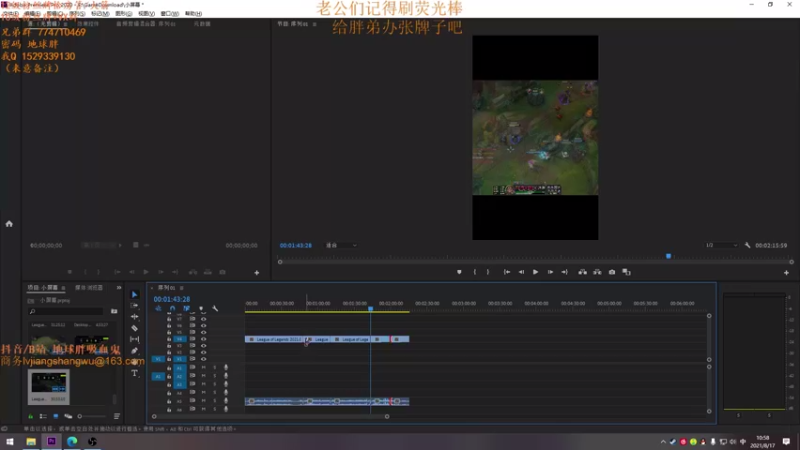
Task: Select the Selection arrow tool
Action: 135,294
